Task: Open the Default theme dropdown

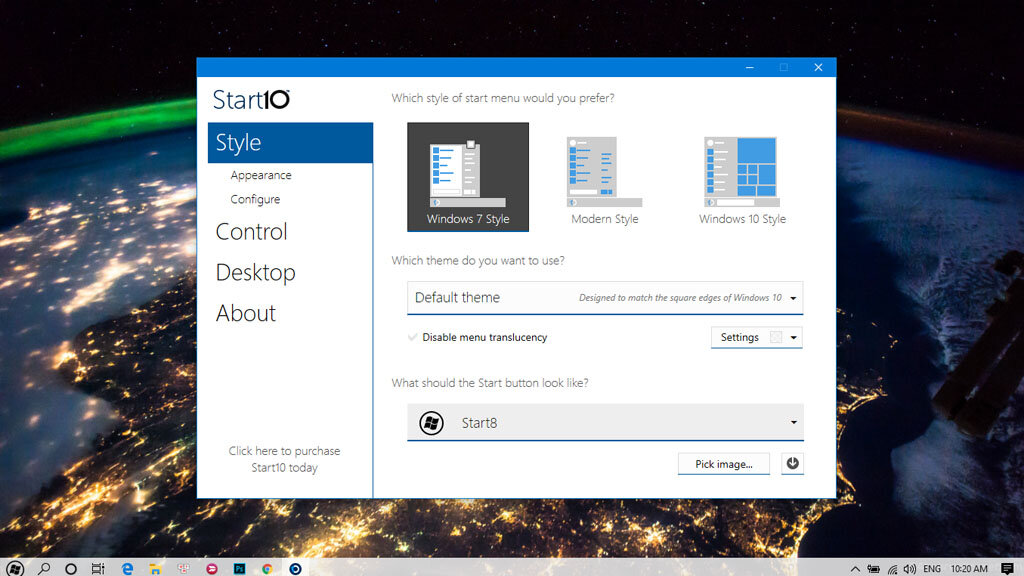Action: click(605, 298)
